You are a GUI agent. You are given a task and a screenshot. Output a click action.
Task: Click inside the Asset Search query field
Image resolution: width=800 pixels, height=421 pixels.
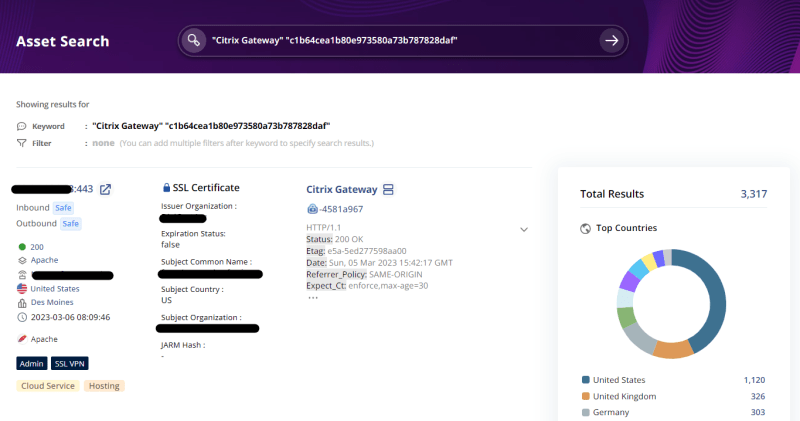pyautogui.click(x=401, y=40)
